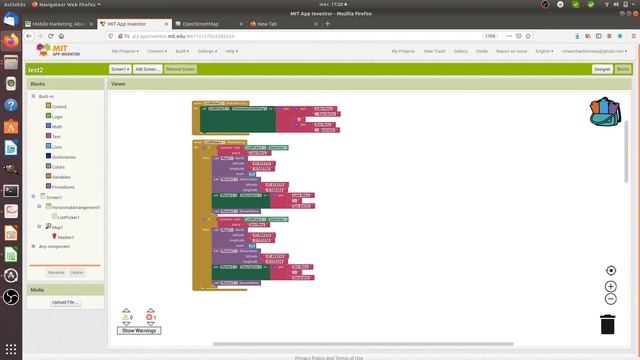Viewport: 640px width, 360px height.
Task: Switch to the Designer view
Action: coord(602,69)
